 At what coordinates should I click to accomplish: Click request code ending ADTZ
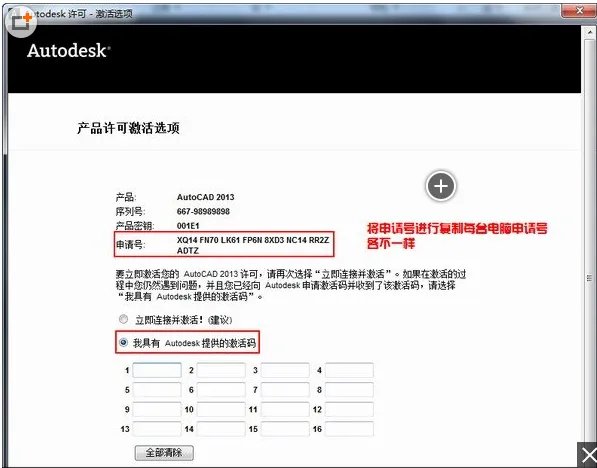[188, 251]
